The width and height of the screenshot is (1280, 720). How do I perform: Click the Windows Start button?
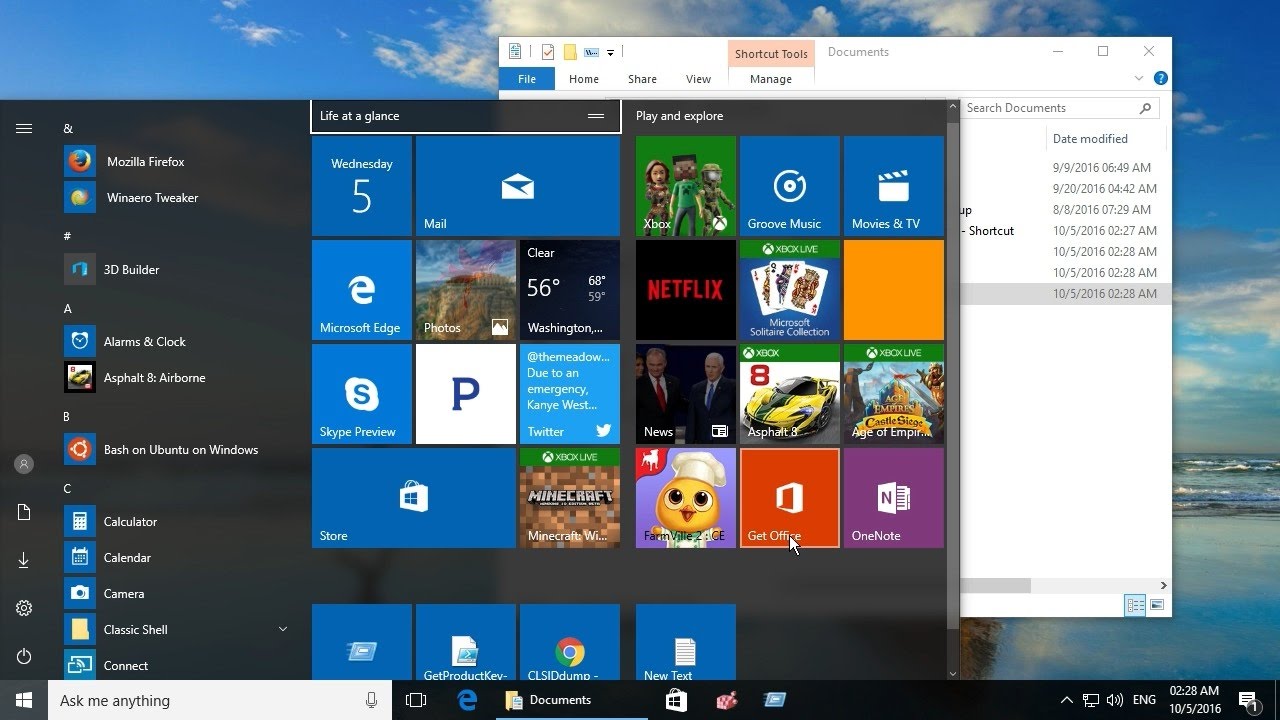tap(24, 700)
